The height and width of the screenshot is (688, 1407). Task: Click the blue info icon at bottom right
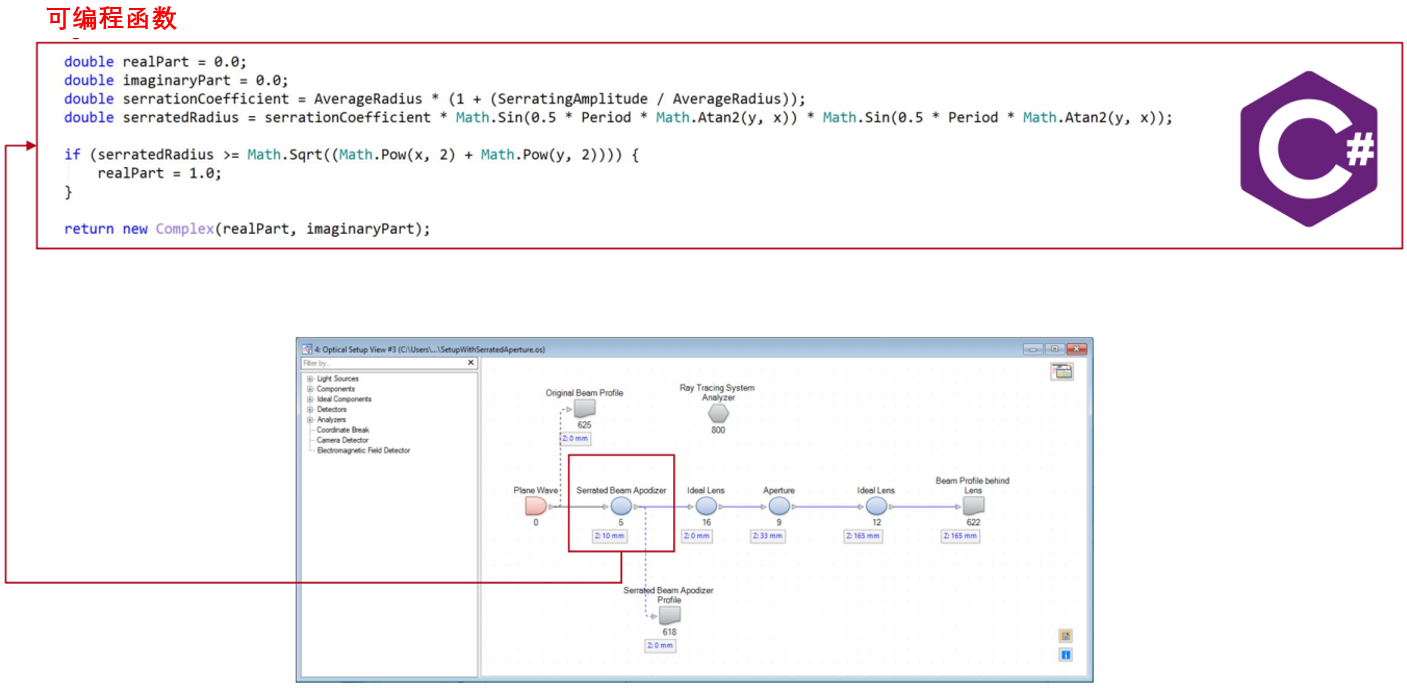1065,655
